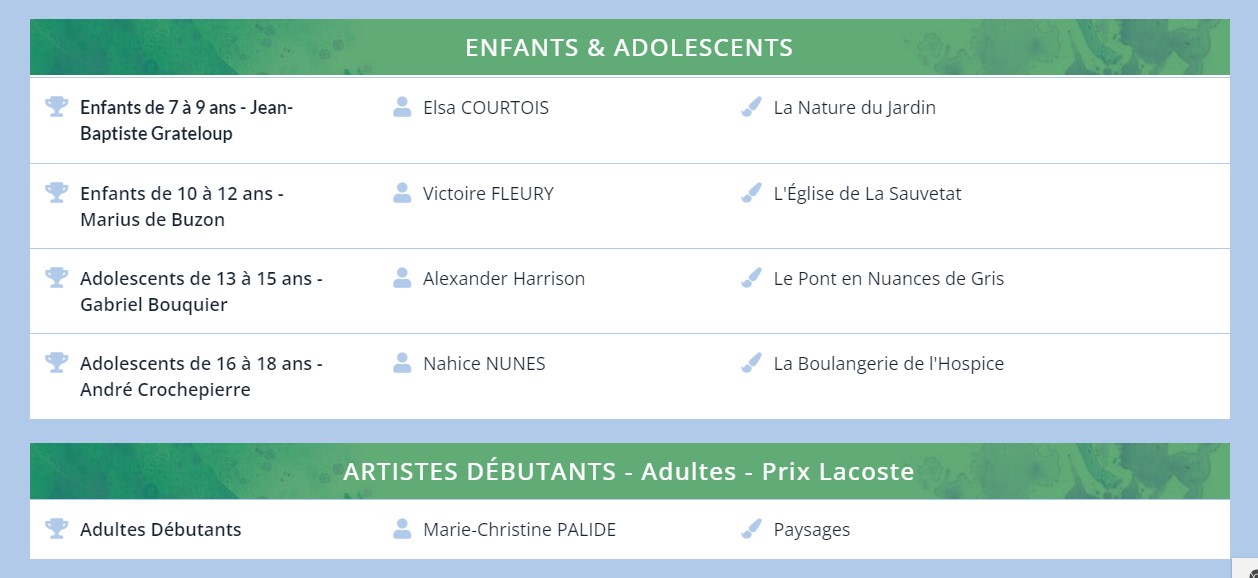1258x578 pixels.
Task: Click the Adultes Débutants category label
Action: [160, 530]
